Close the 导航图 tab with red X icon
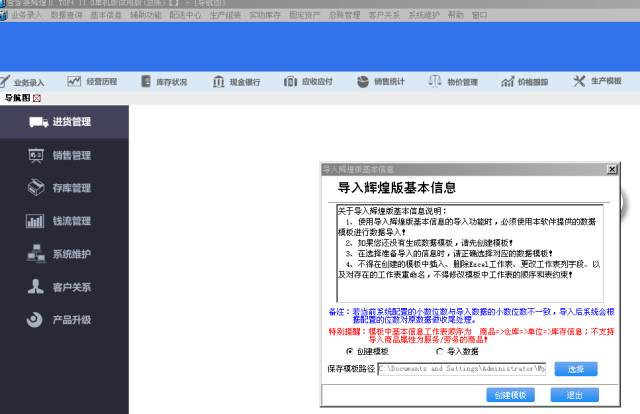Image resolution: width=640 pixels, height=414 pixels. (x=37, y=98)
